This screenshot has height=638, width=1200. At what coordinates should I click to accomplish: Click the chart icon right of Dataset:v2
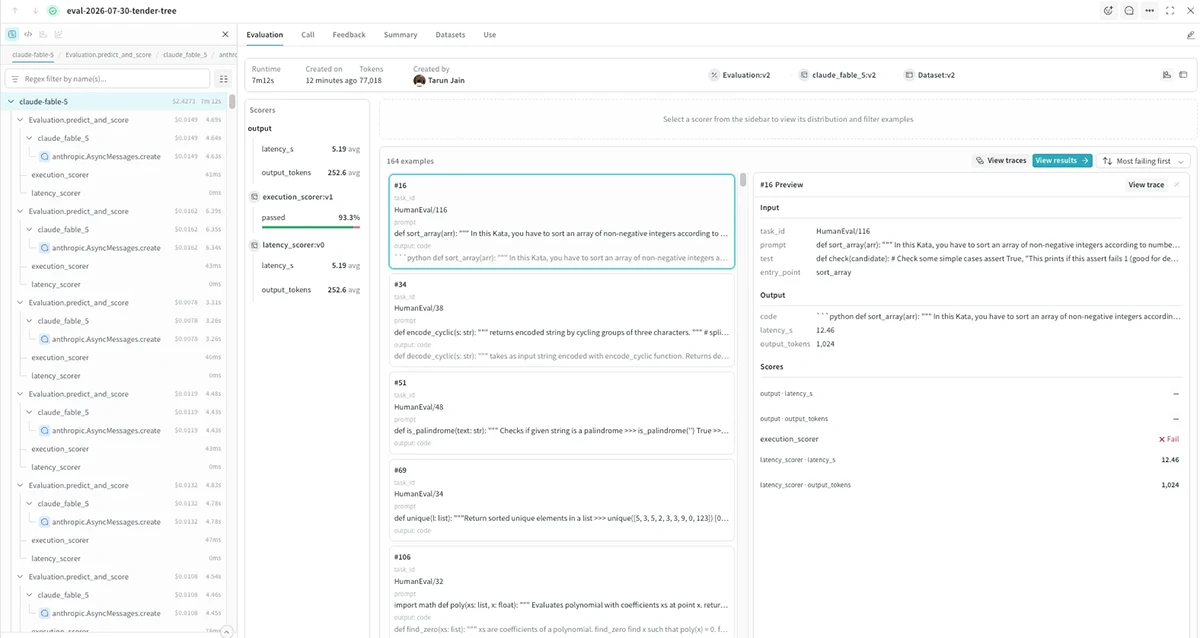(x=1167, y=75)
